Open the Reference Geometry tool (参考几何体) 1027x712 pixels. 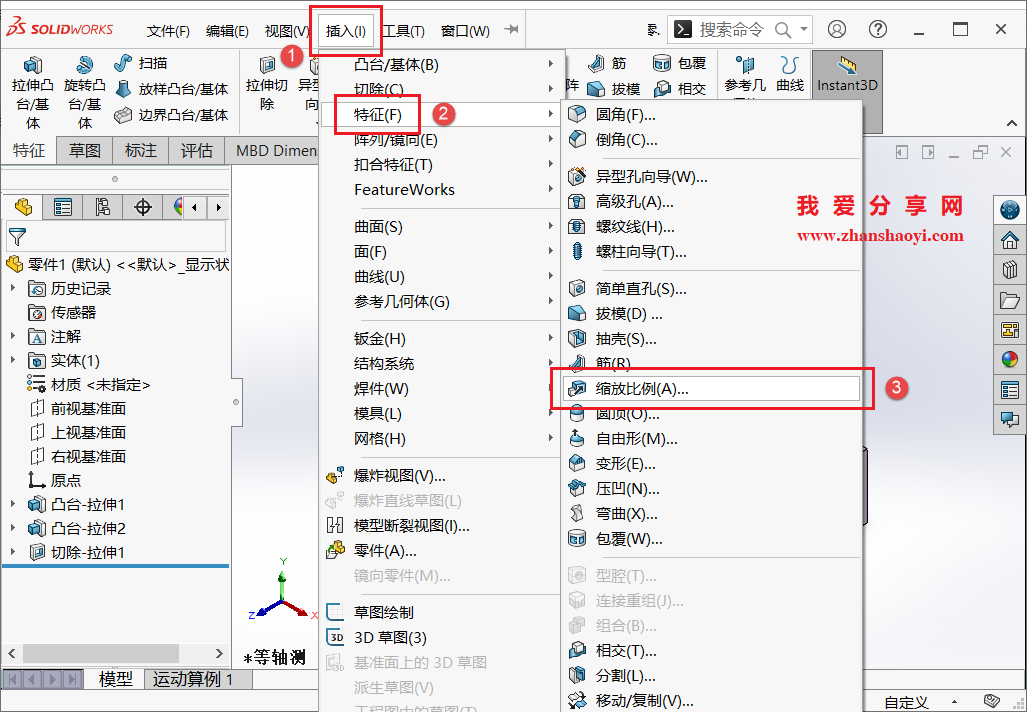pos(745,77)
